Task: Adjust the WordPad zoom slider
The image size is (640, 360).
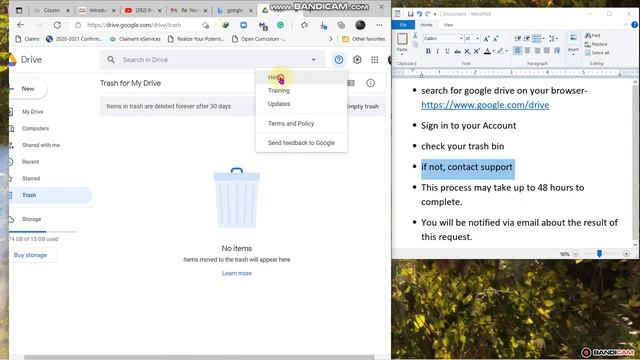Action: 599,254
